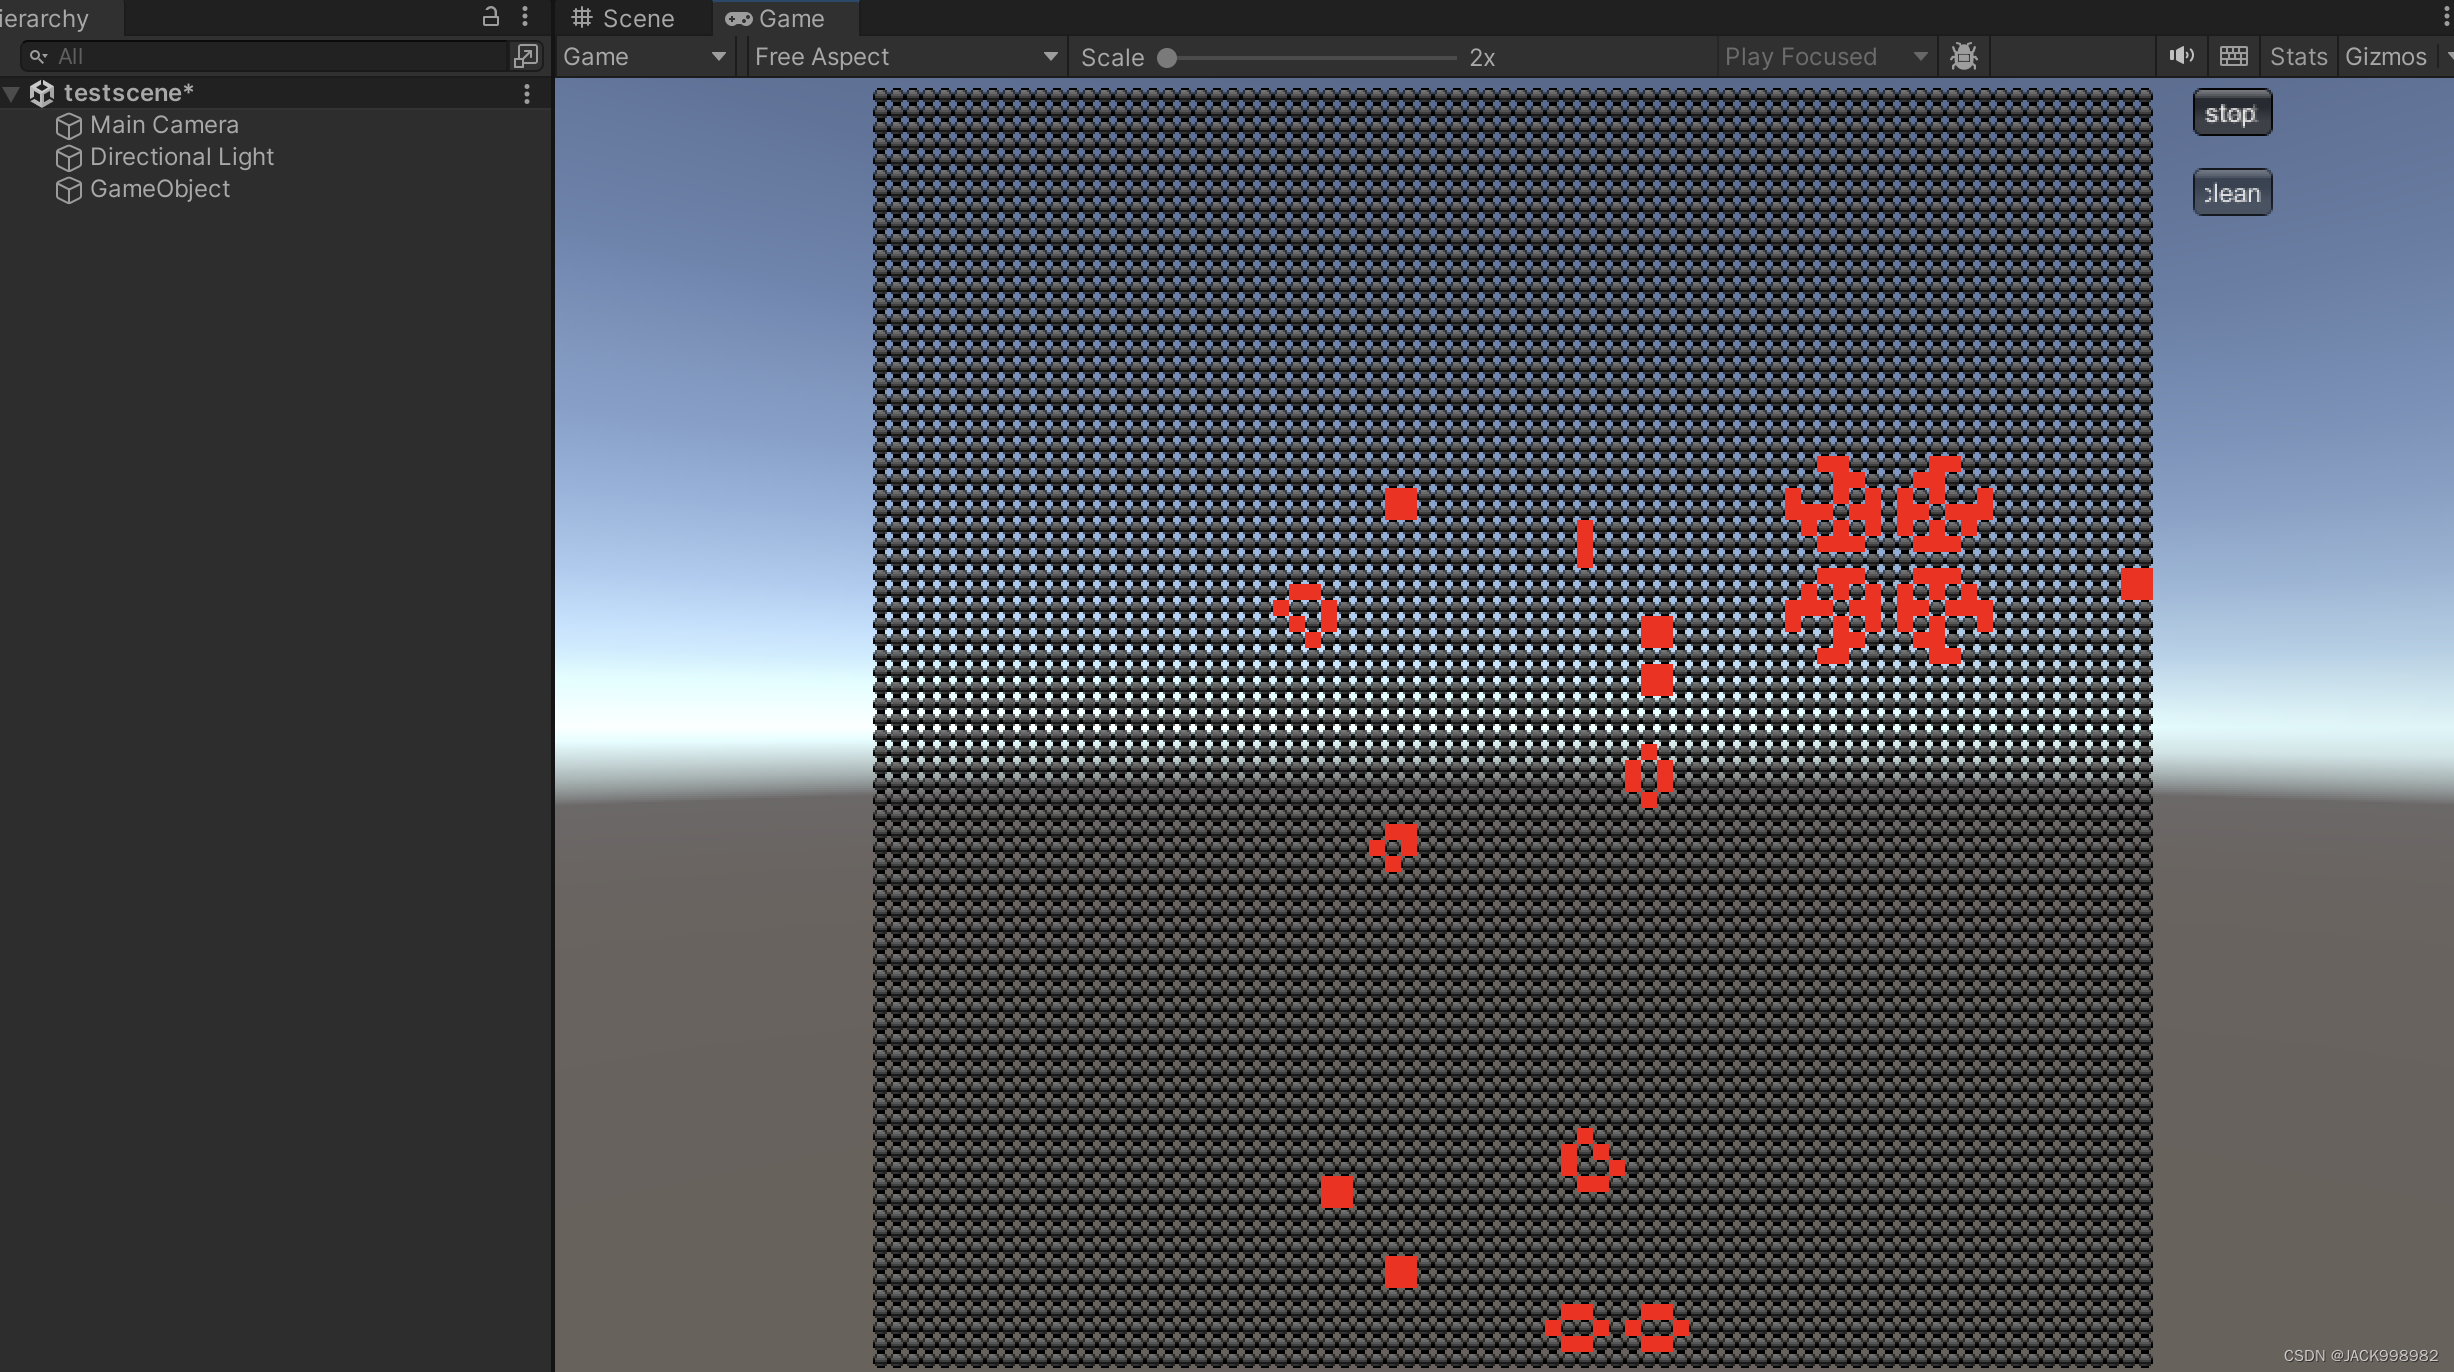
Task: Toggle the debug bug icon in Game toolbar
Action: [1964, 56]
